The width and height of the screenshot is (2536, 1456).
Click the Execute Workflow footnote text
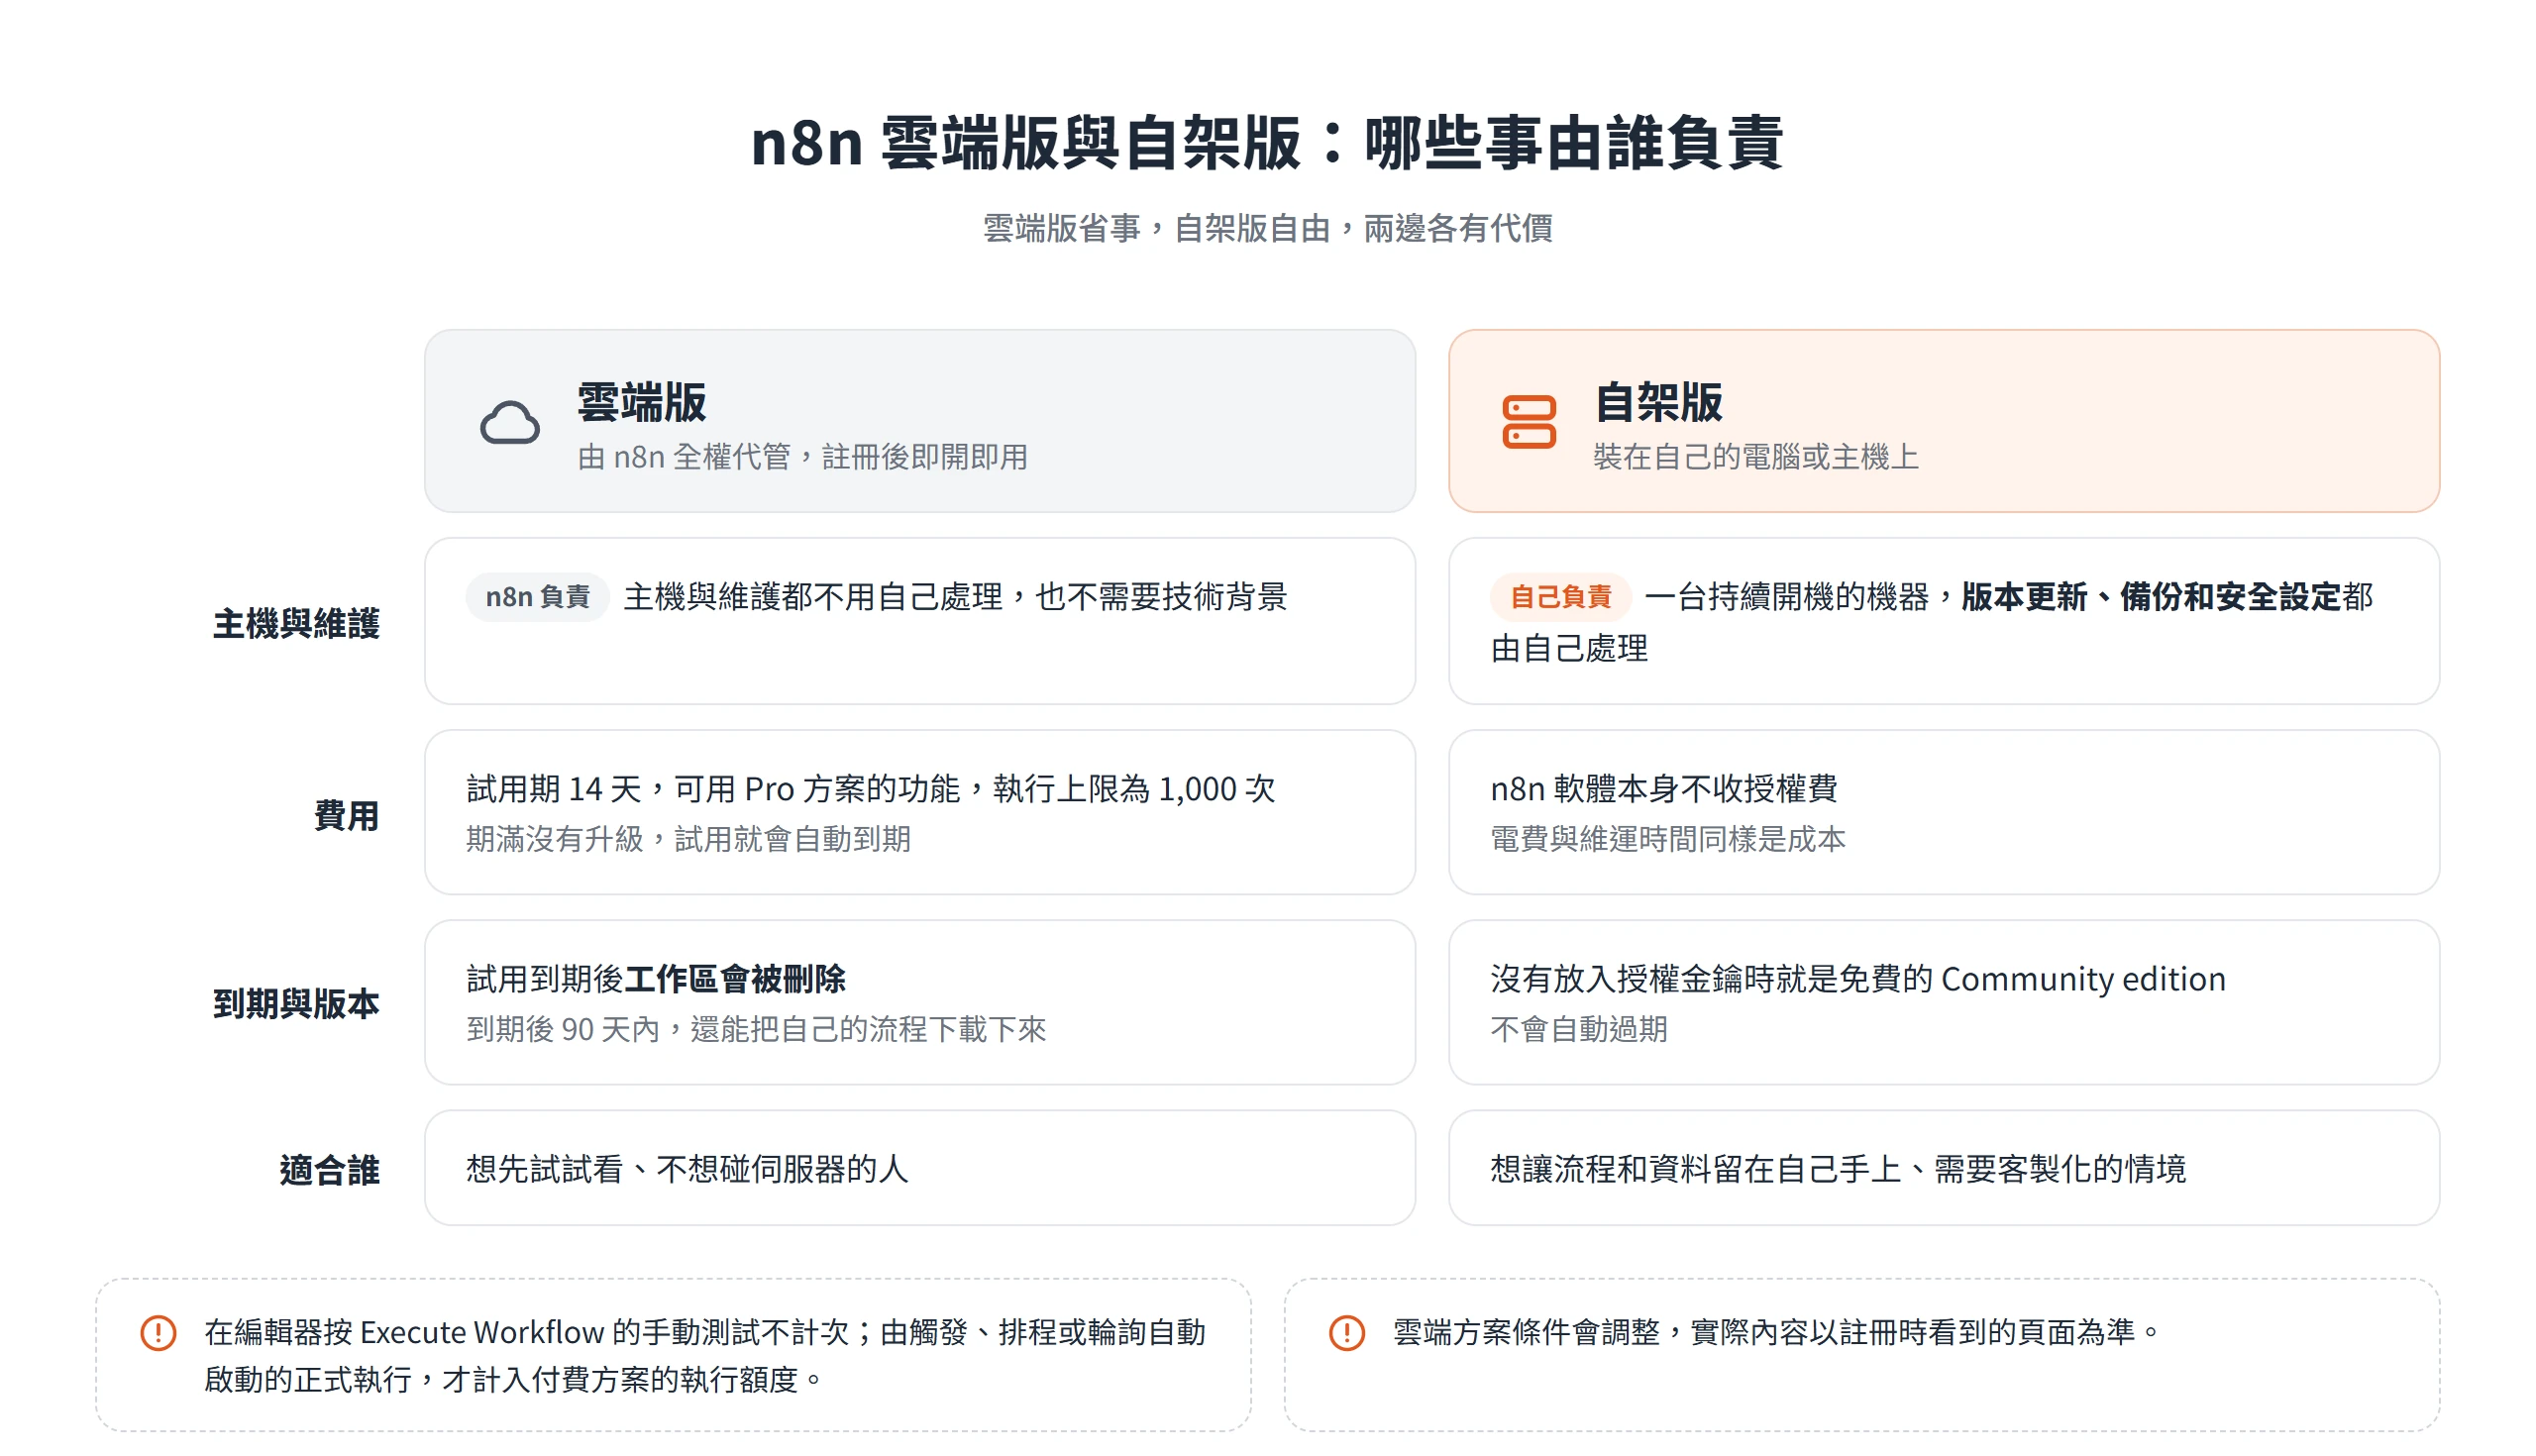(x=704, y=1356)
